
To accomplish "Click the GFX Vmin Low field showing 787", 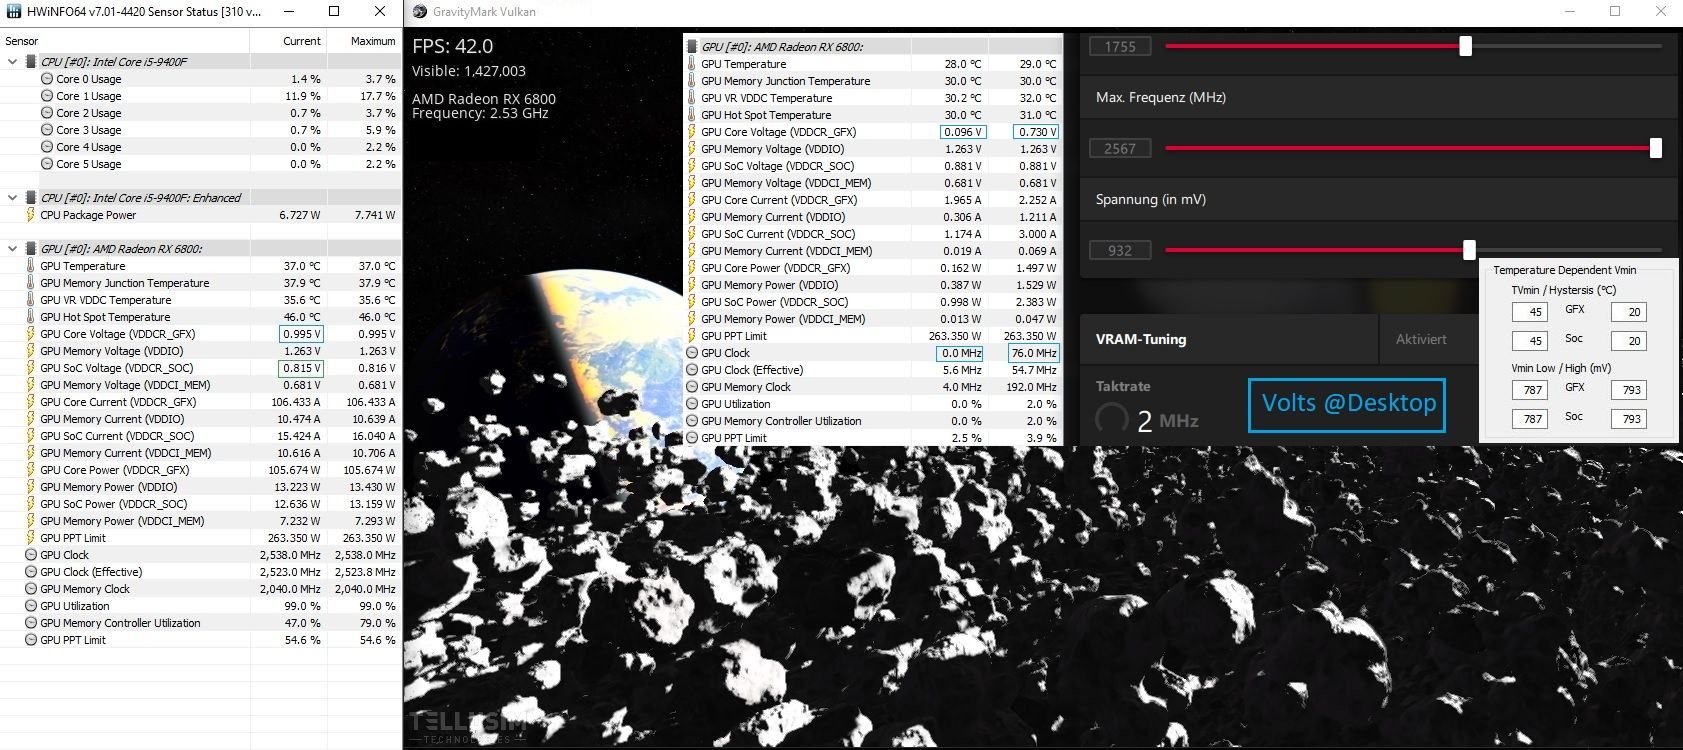I will point(1530,390).
